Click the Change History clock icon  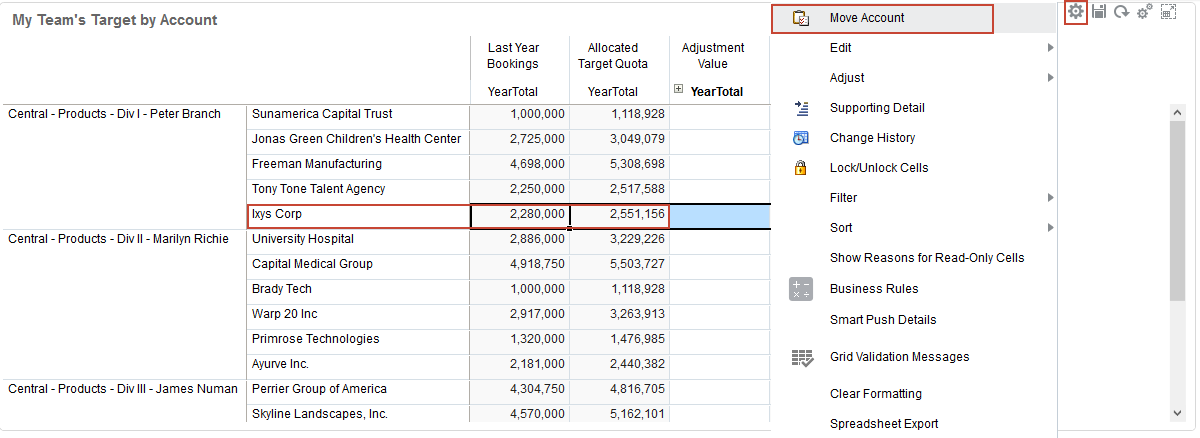[800, 138]
